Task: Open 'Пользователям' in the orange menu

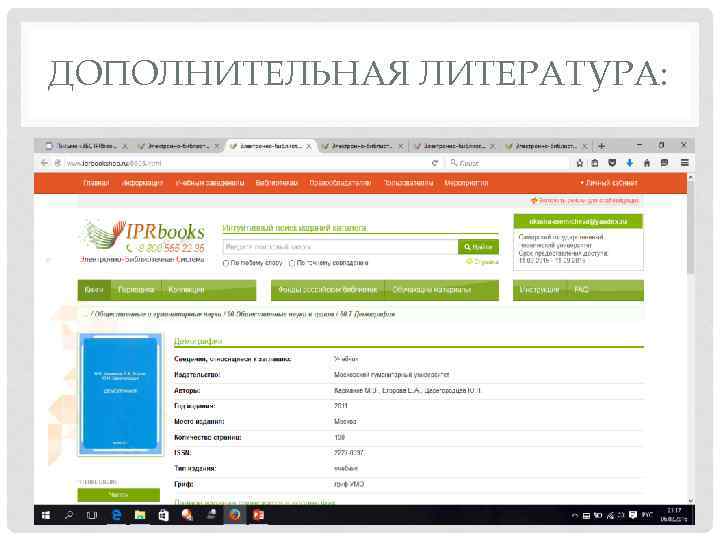Action: [x=409, y=183]
